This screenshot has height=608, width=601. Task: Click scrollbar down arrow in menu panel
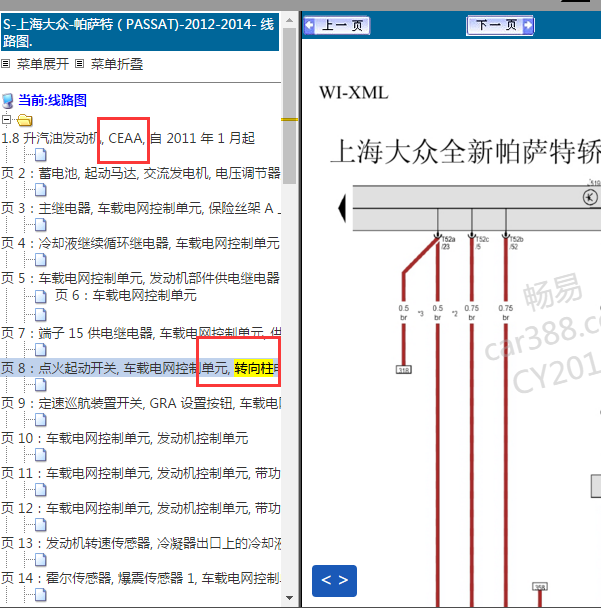pyautogui.click(x=289, y=598)
